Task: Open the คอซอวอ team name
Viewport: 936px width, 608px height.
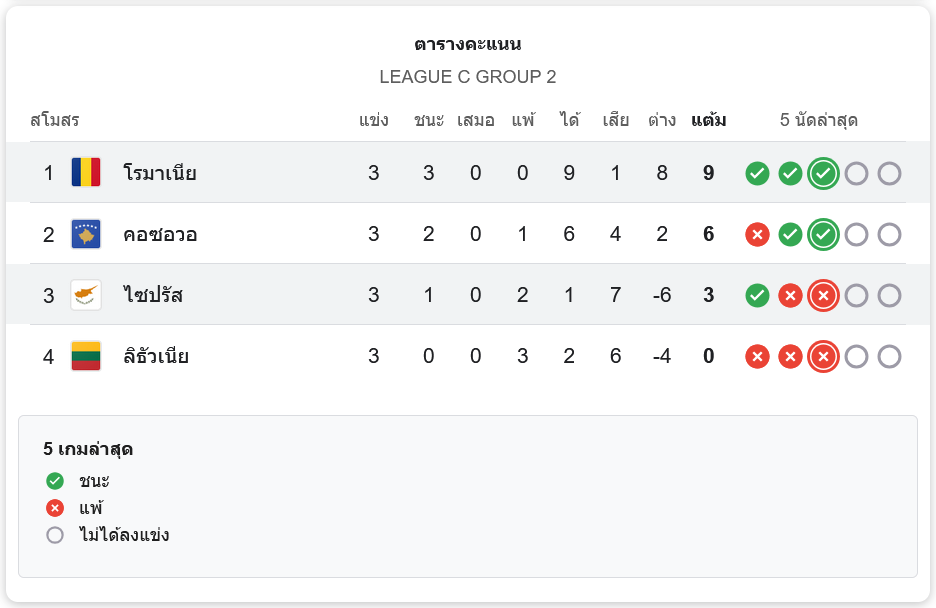Action: click(x=159, y=235)
